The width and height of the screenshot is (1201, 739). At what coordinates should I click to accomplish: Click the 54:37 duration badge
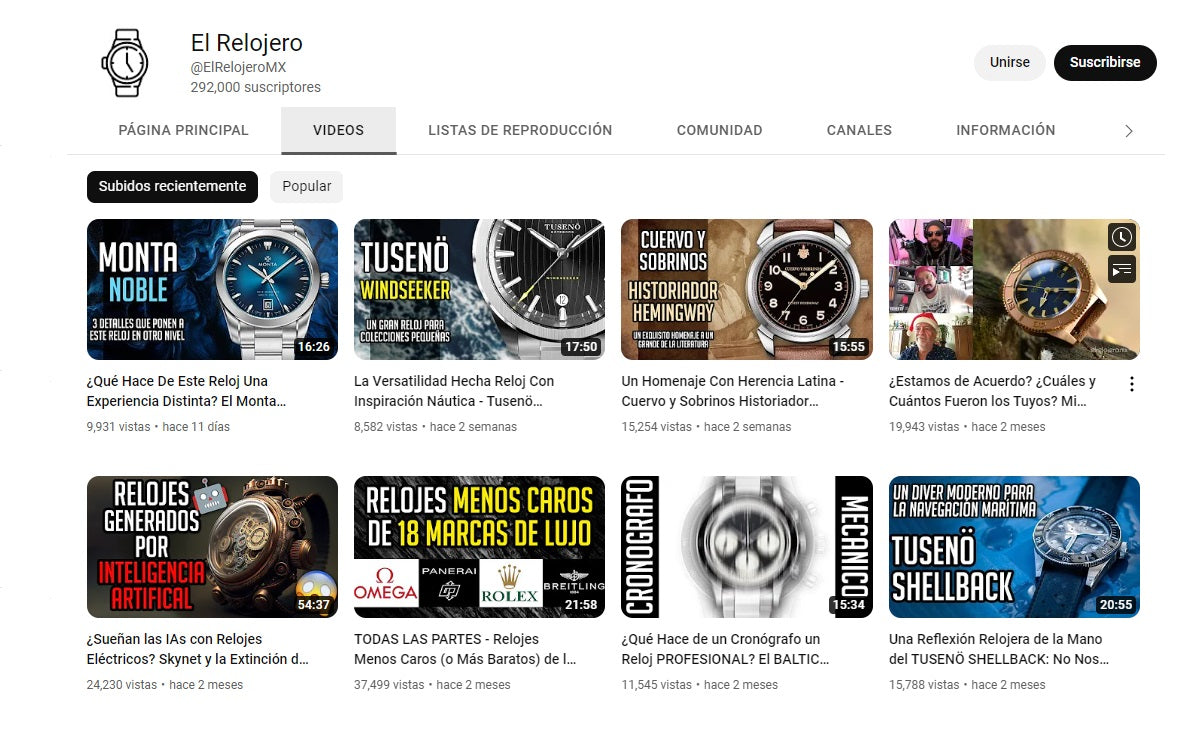(x=313, y=605)
